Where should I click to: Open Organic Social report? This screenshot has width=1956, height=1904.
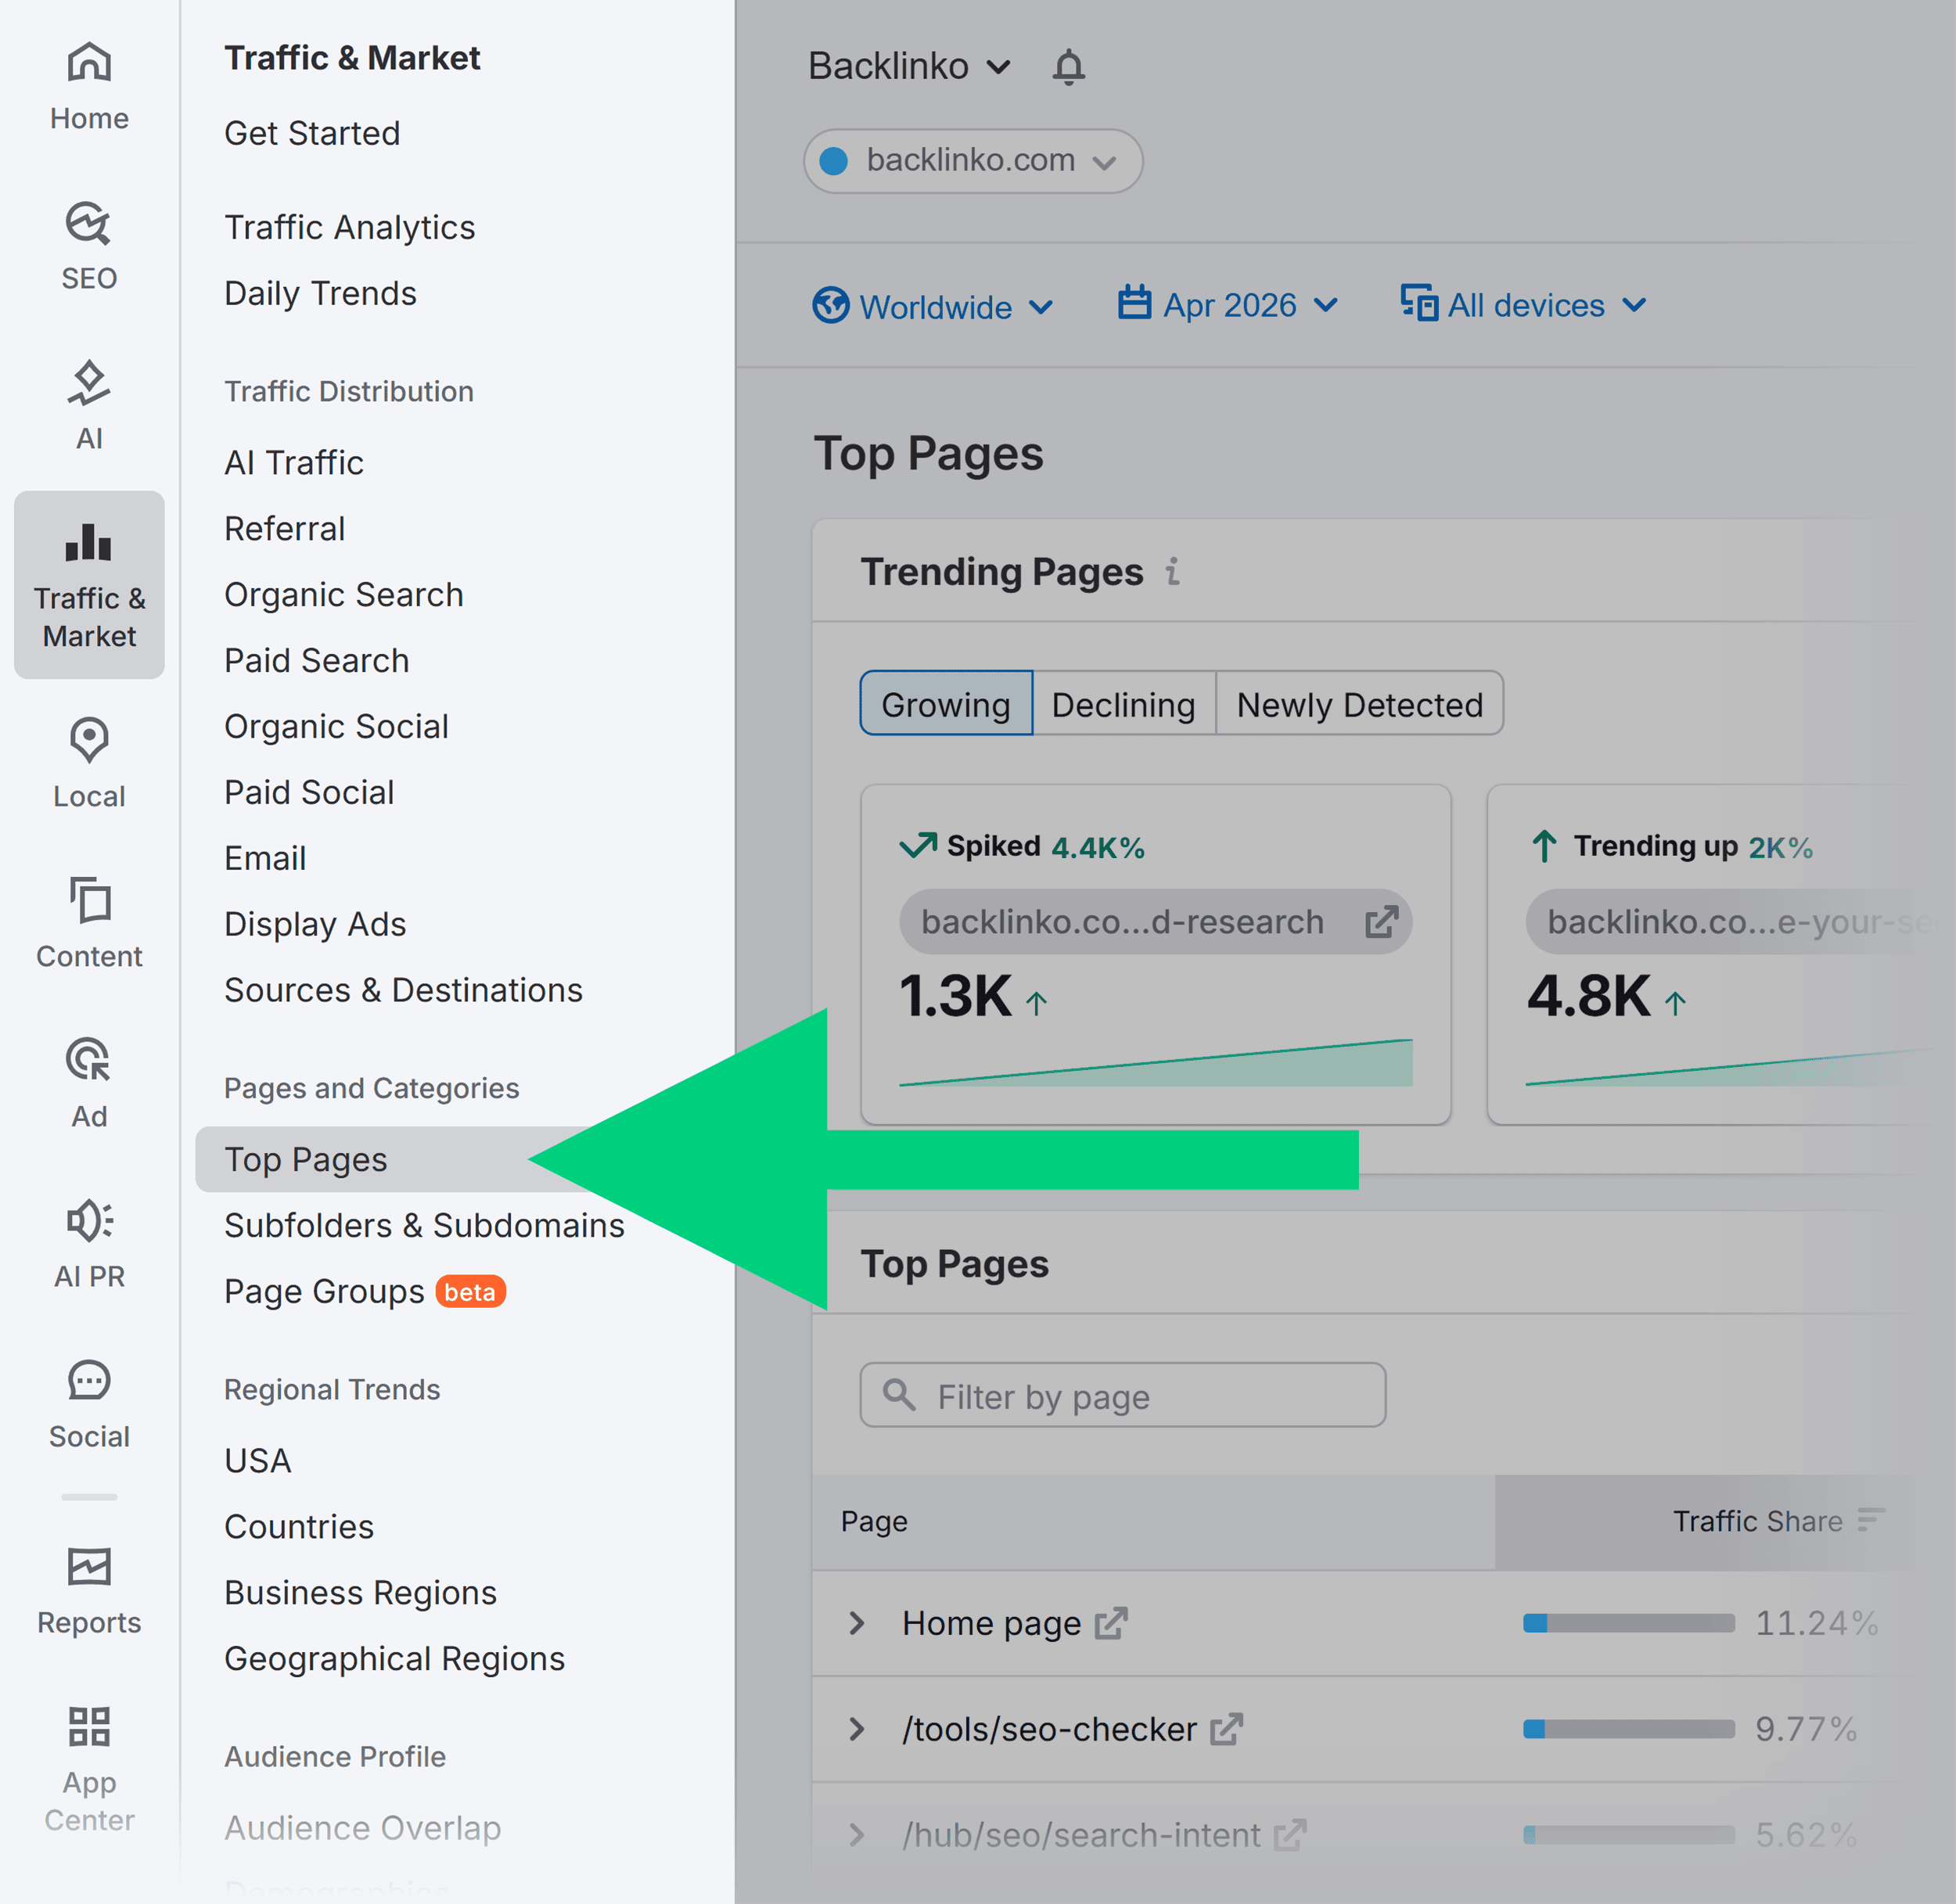[336, 726]
